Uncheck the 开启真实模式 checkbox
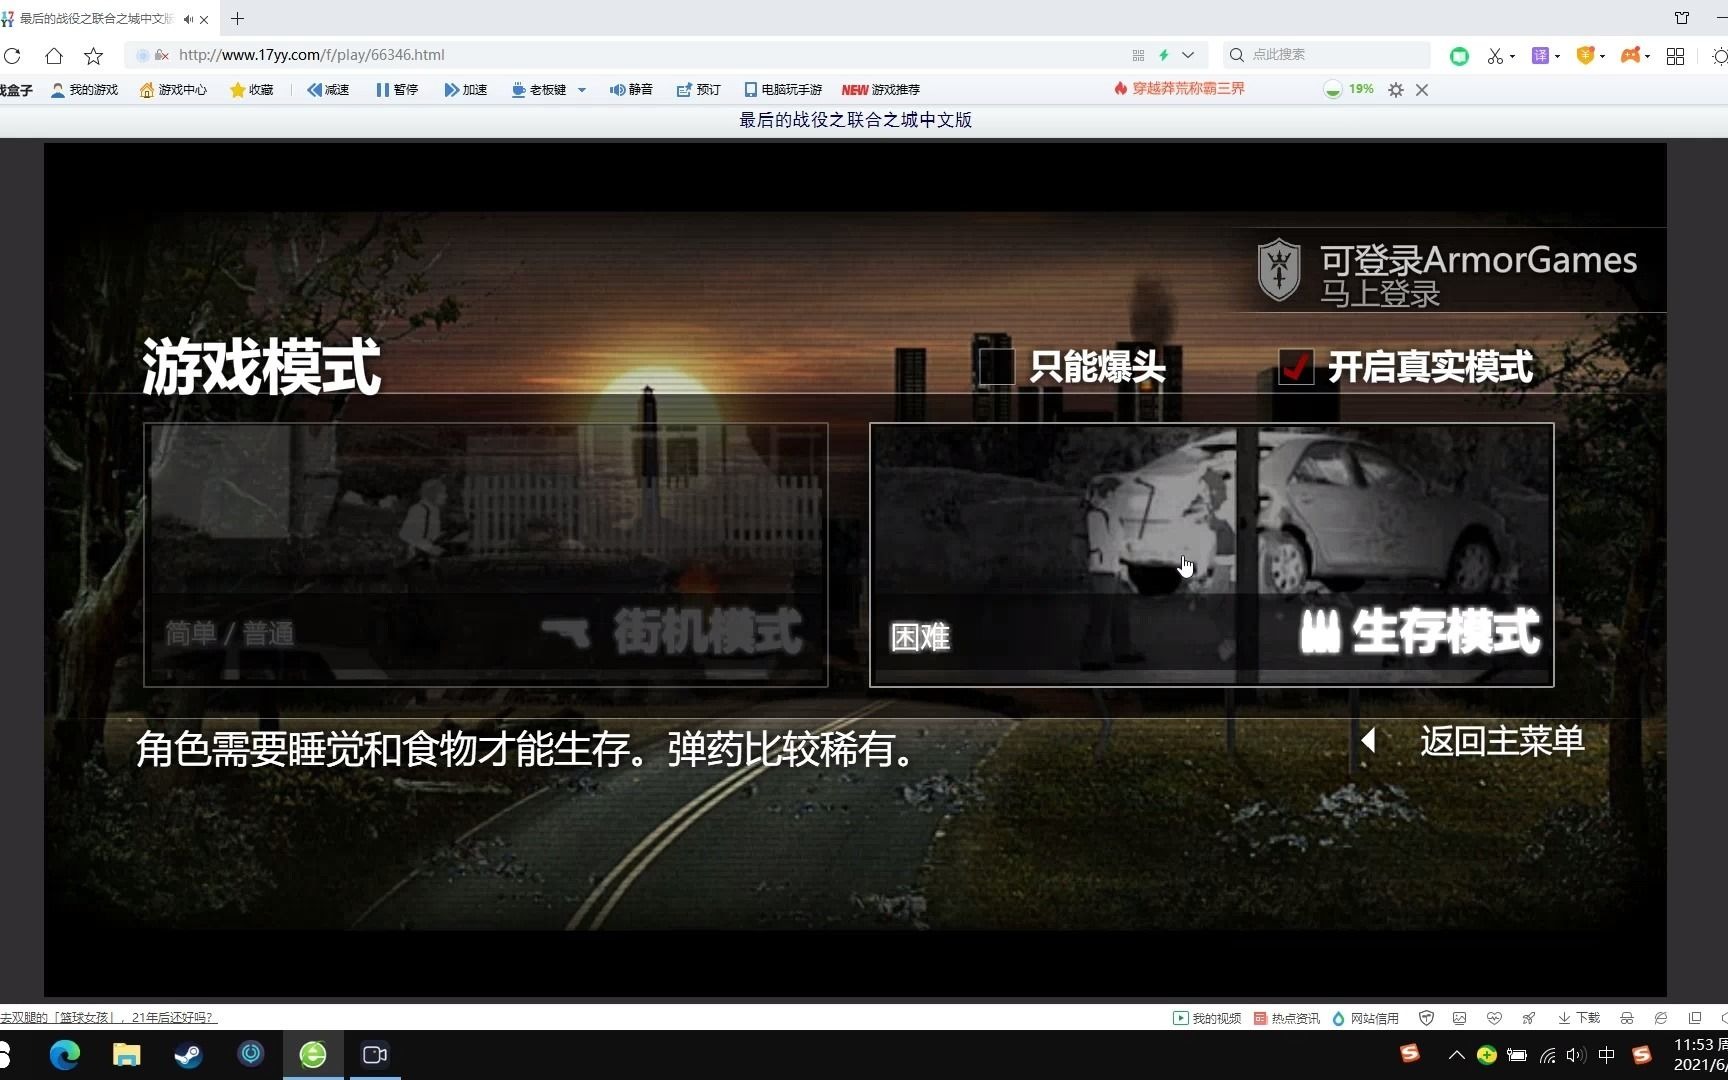The image size is (1728, 1080). tap(1296, 367)
